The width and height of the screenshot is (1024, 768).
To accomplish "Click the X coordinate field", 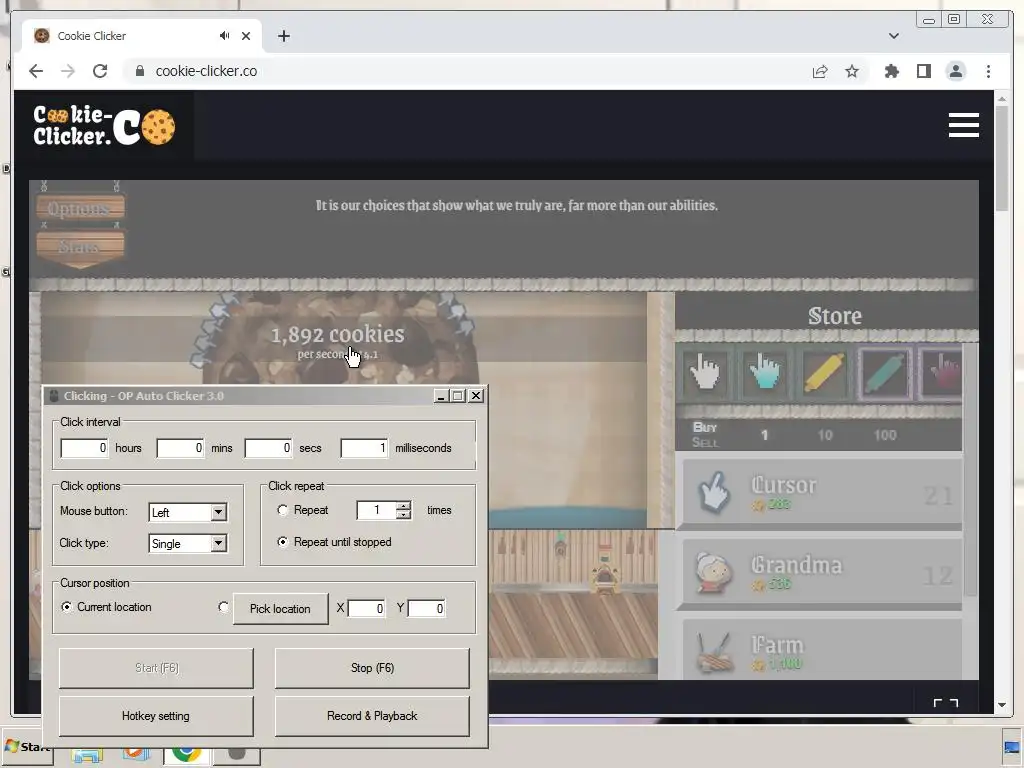I will (x=366, y=609).
